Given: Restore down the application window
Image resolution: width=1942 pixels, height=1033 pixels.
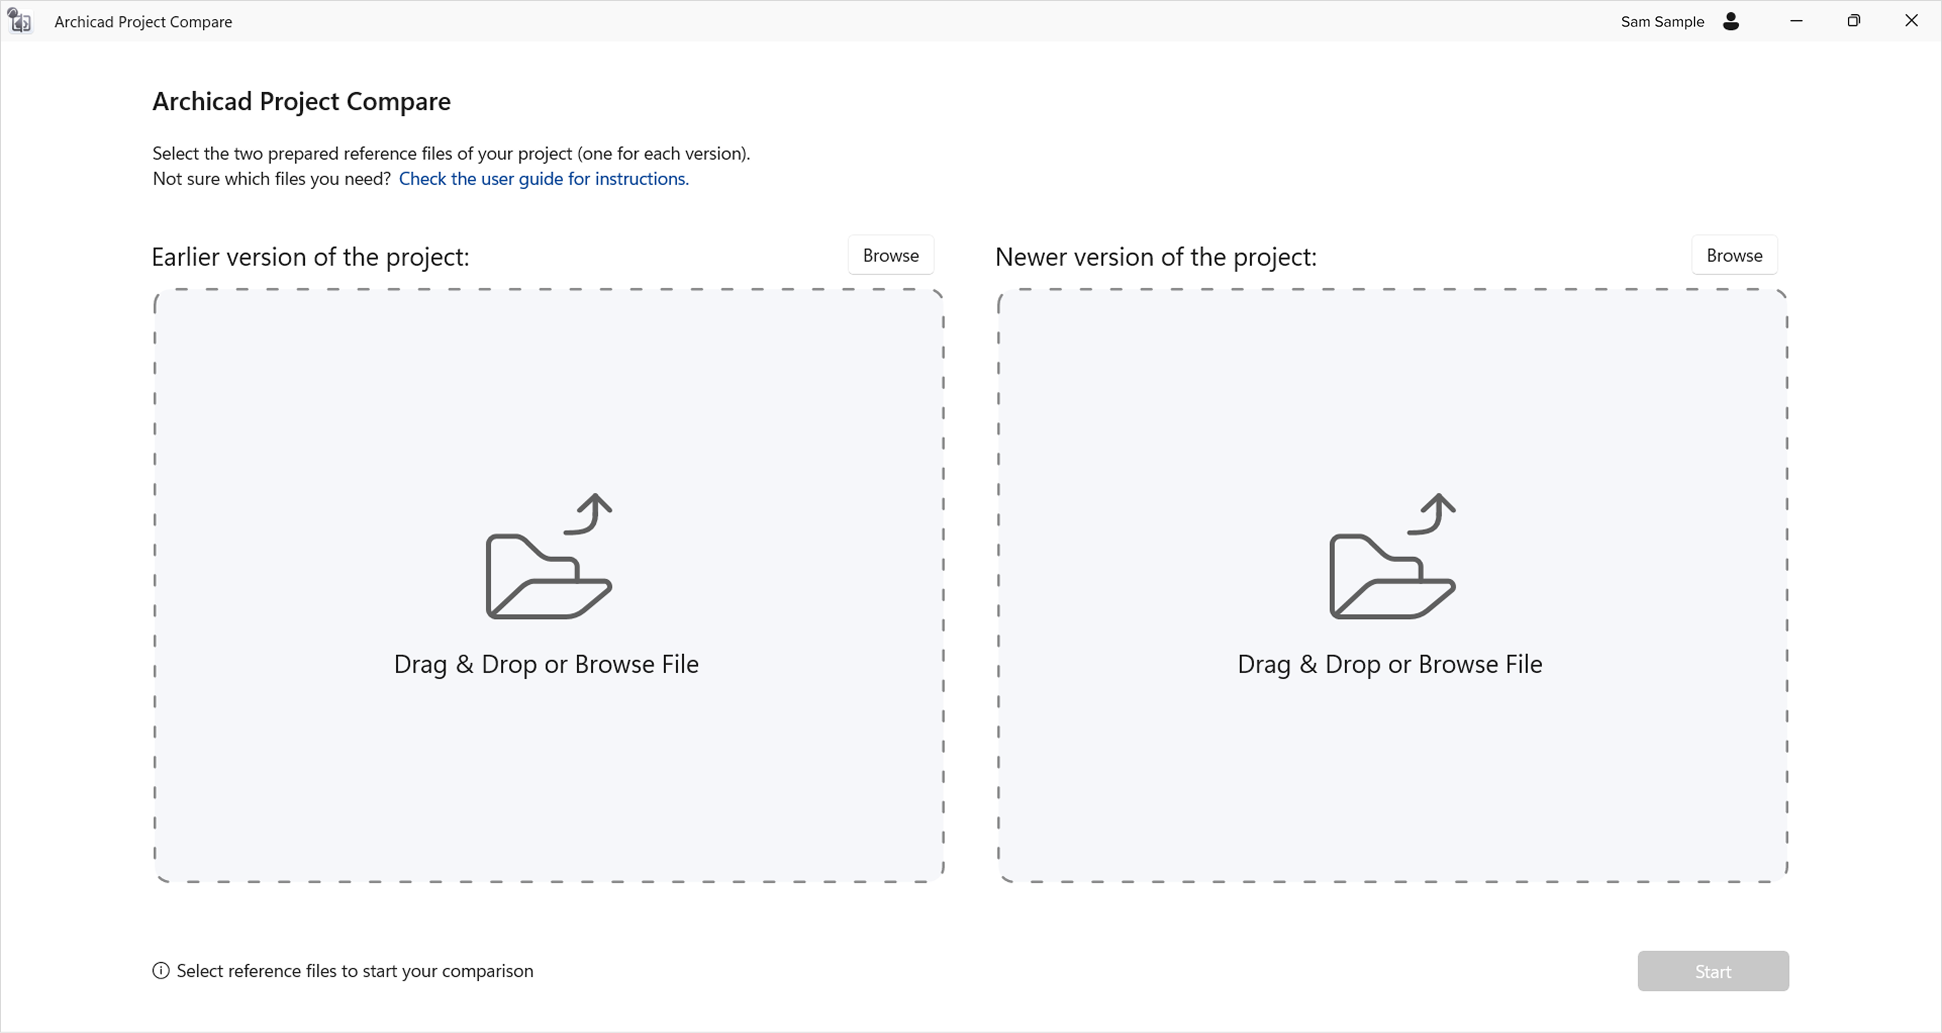Looking at the screenshot, I should [1854, 21].
